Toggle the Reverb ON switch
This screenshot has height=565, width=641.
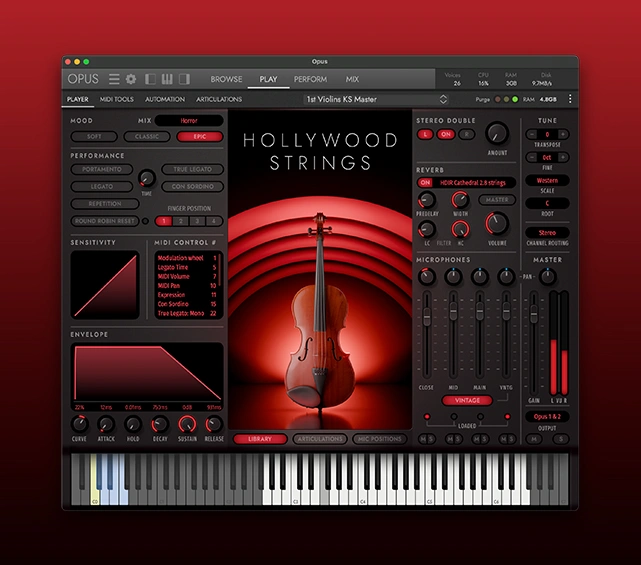tap(425, 183)
